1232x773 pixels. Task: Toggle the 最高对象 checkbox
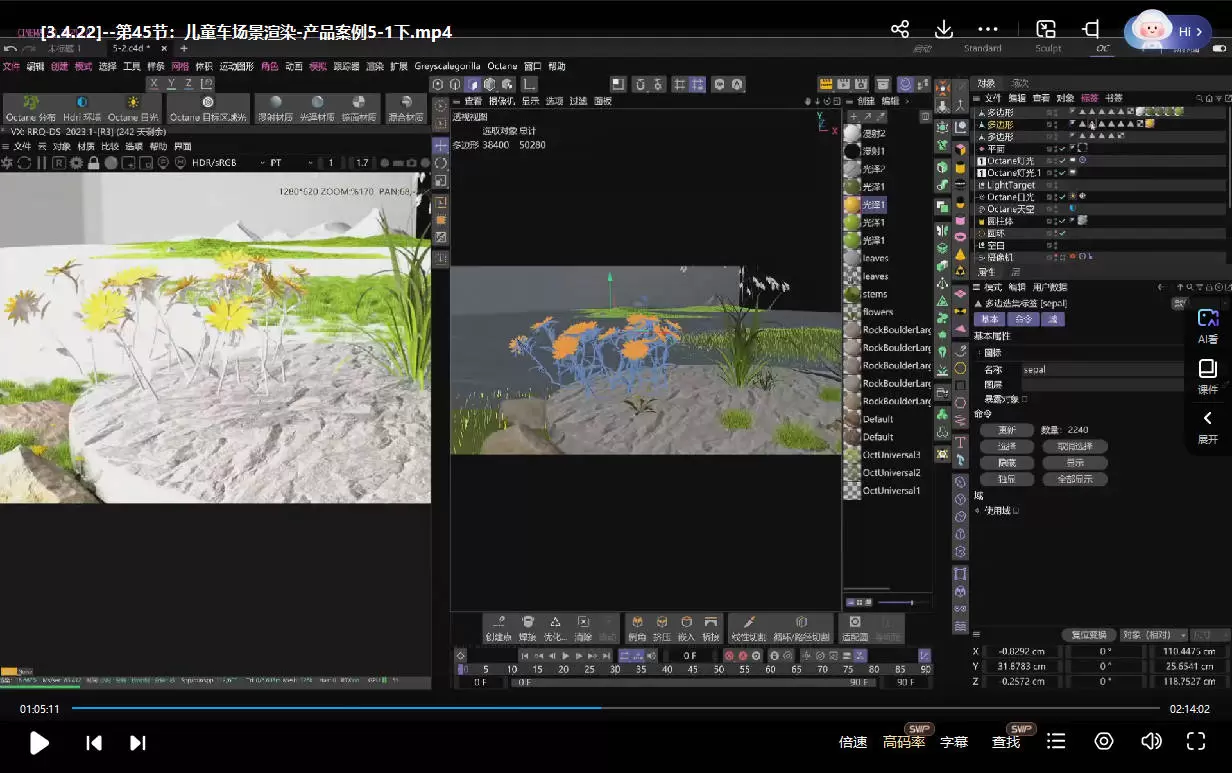1025,399
